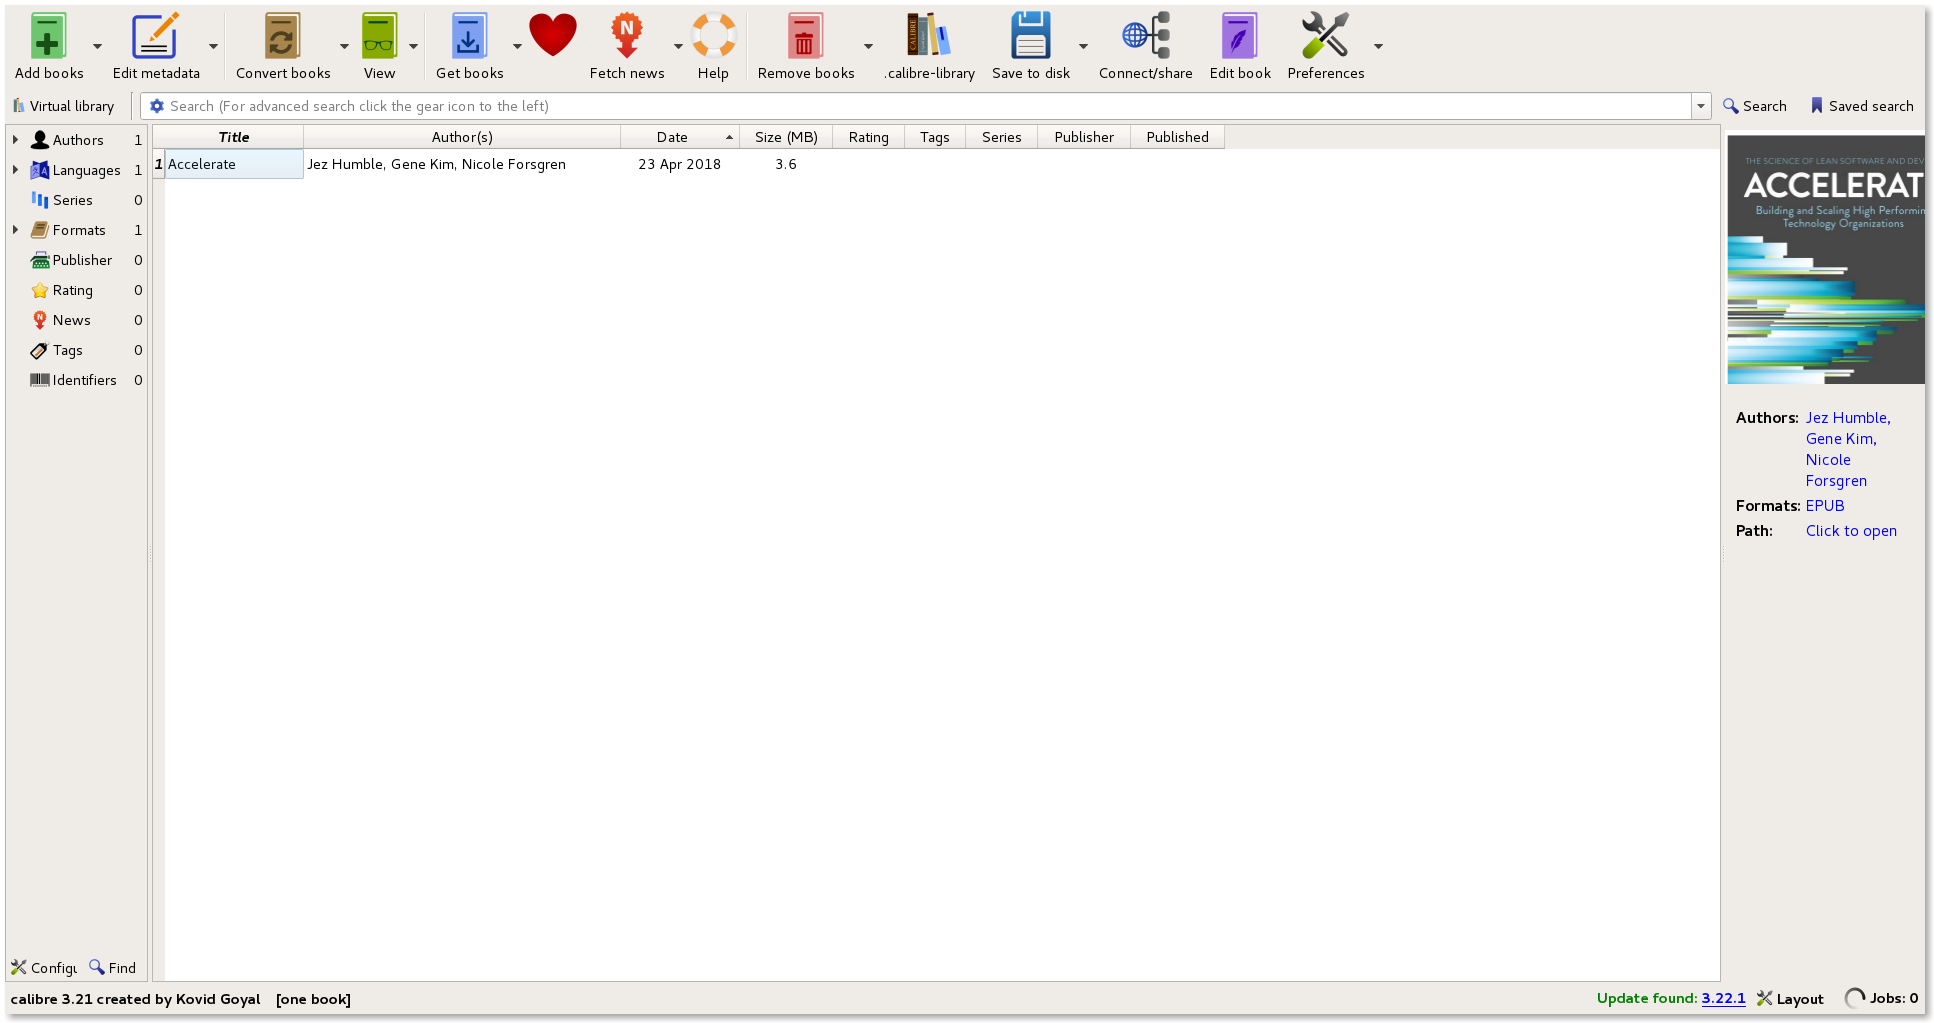Sort by the Size (MB) column header

click(786, 137)
